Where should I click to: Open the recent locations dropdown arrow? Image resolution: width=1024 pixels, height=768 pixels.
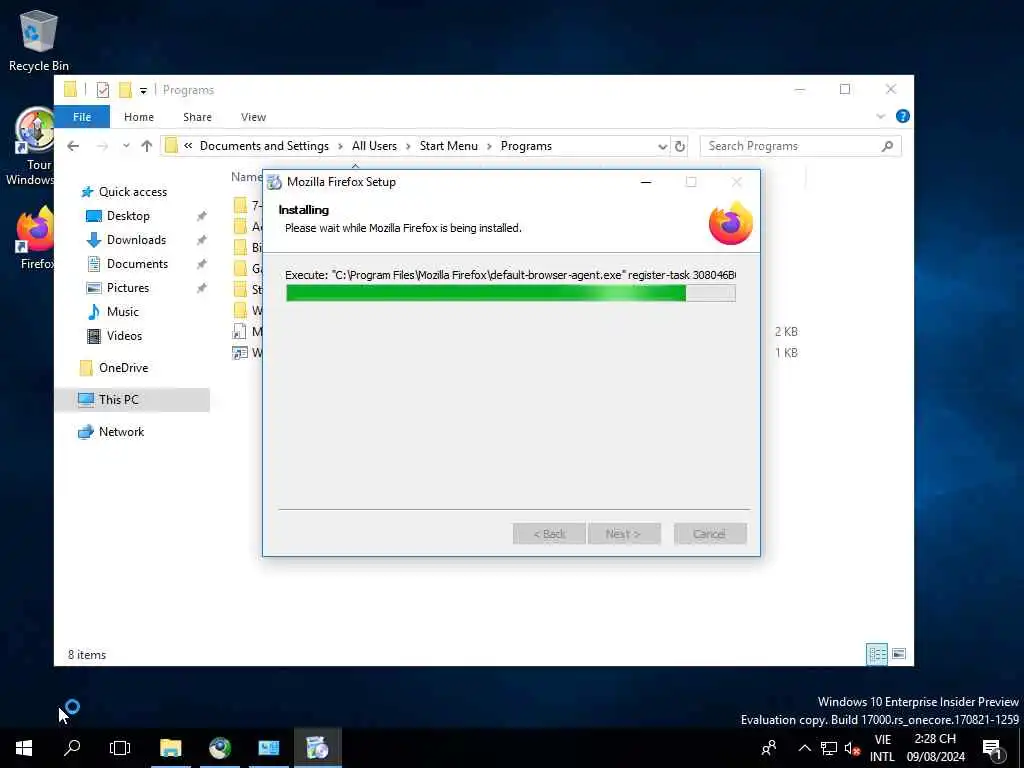coord(126,146)
